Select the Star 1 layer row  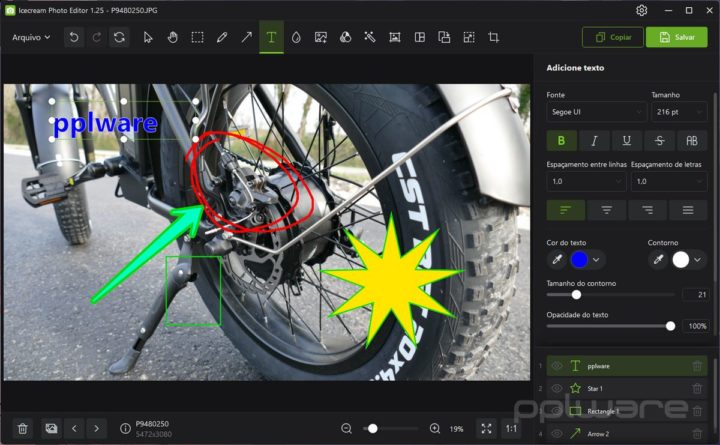(x=627, y=389)
